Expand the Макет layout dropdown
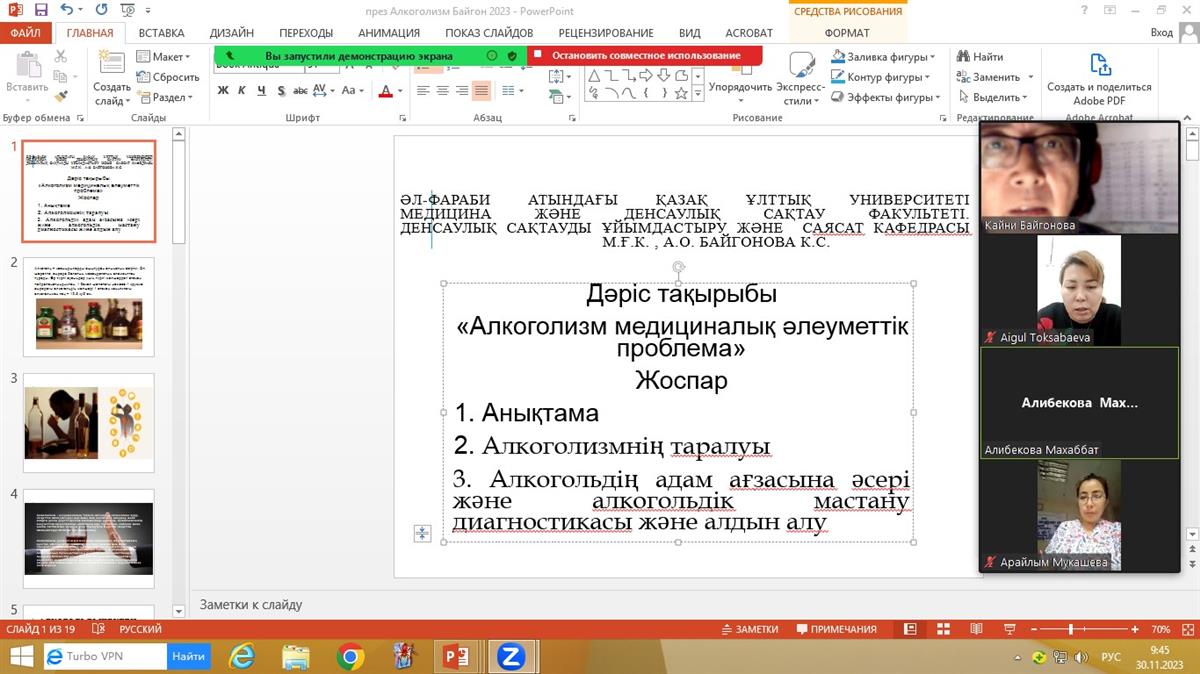The width and height of the screenshot is (1200, 674). click(164, 57)
